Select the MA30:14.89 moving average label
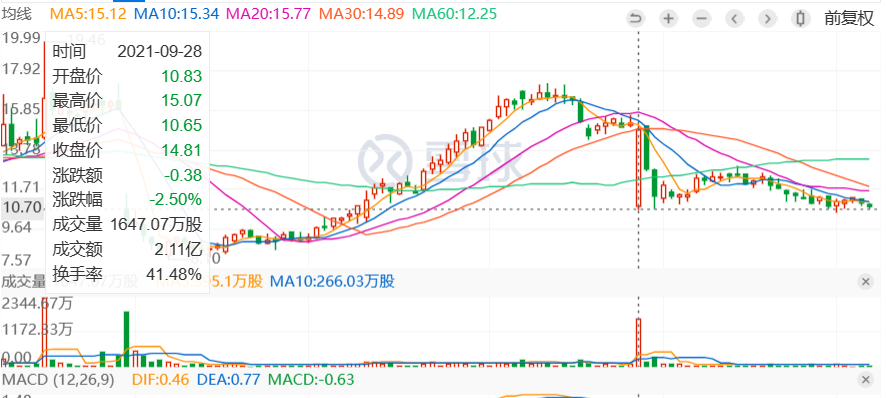This screenshot has height=398, width=886. [x=362, y=14]
